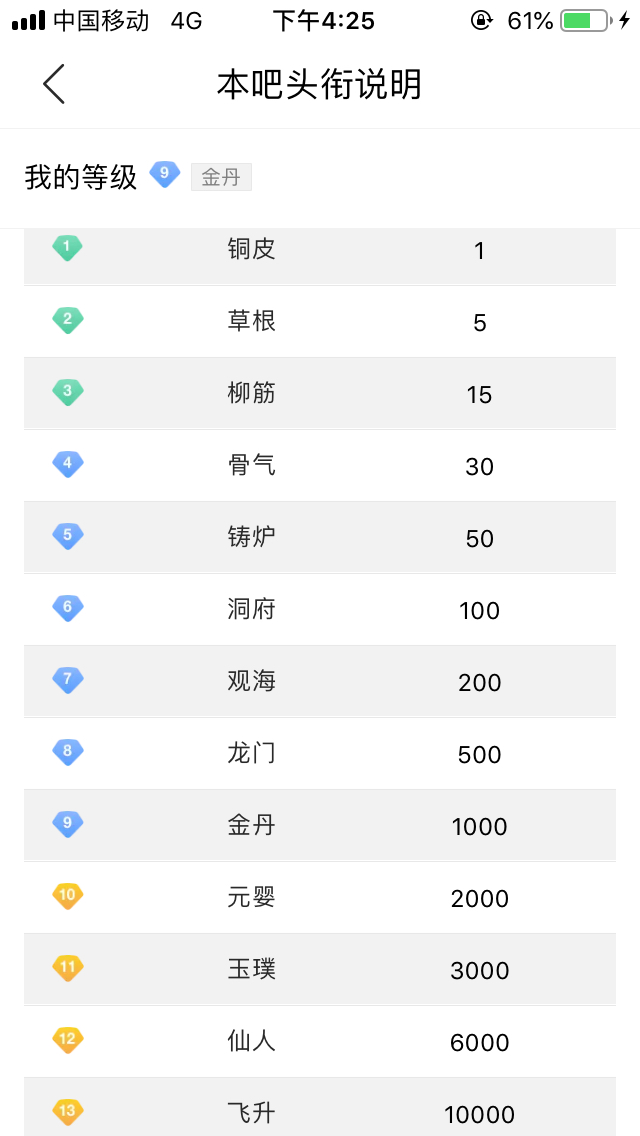Select the 骨气 title name
This screenshot has width=640, height=1136.
[x=252, y=465]
